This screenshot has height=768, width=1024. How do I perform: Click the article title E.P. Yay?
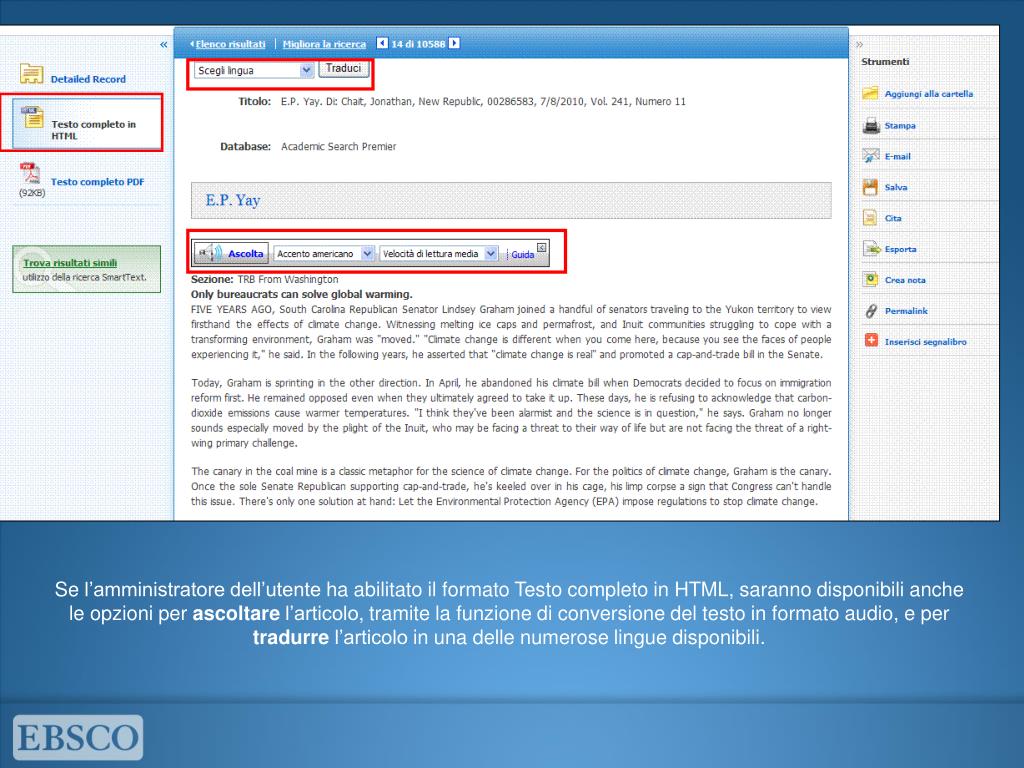click(x=232, y=200)
